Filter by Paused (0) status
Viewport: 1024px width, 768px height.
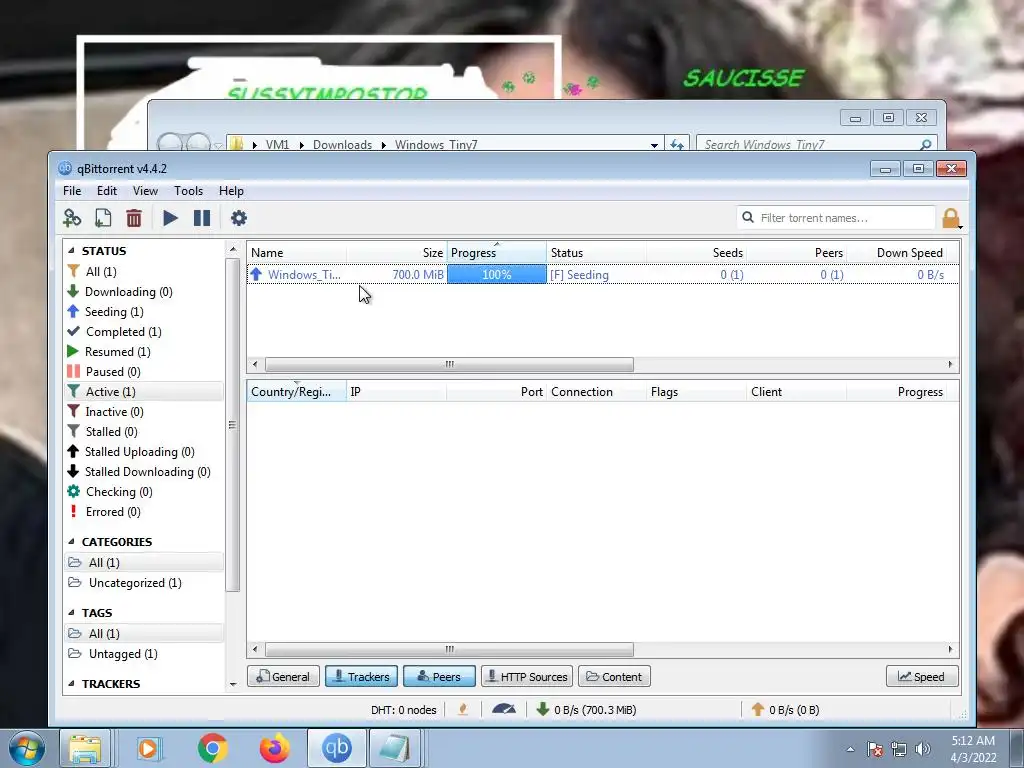[x=144, y=372]
